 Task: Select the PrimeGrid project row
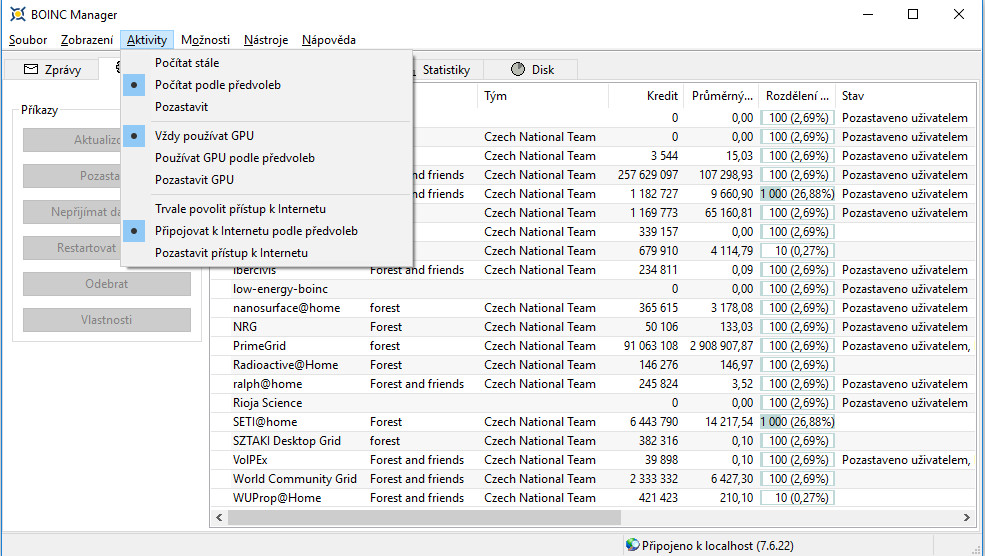(x=592, y=346)
